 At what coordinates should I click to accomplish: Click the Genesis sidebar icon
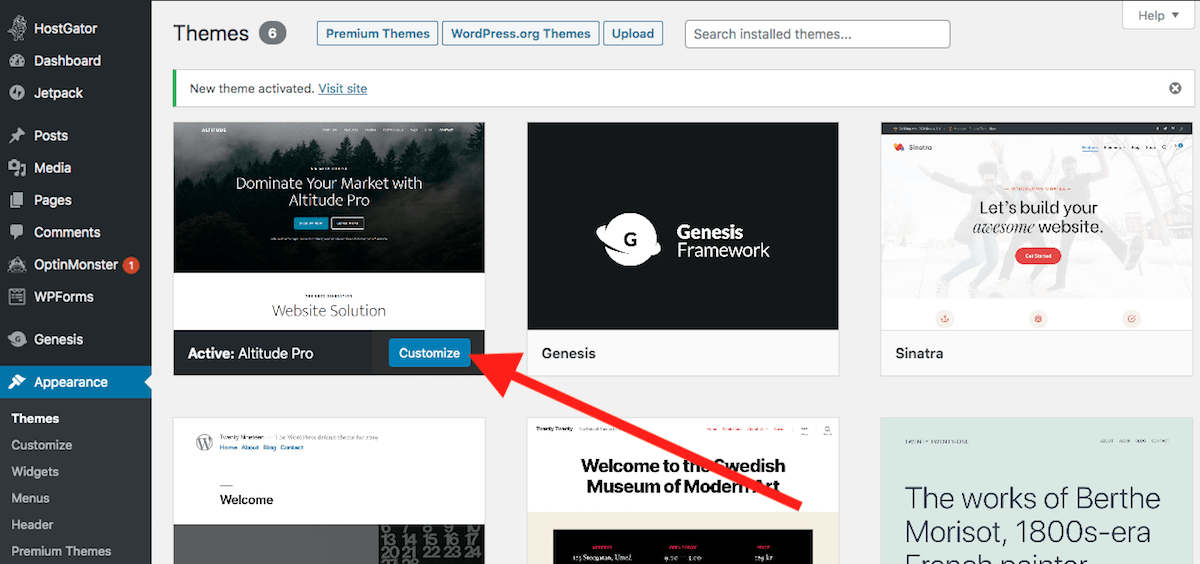[x=16, y=339]
